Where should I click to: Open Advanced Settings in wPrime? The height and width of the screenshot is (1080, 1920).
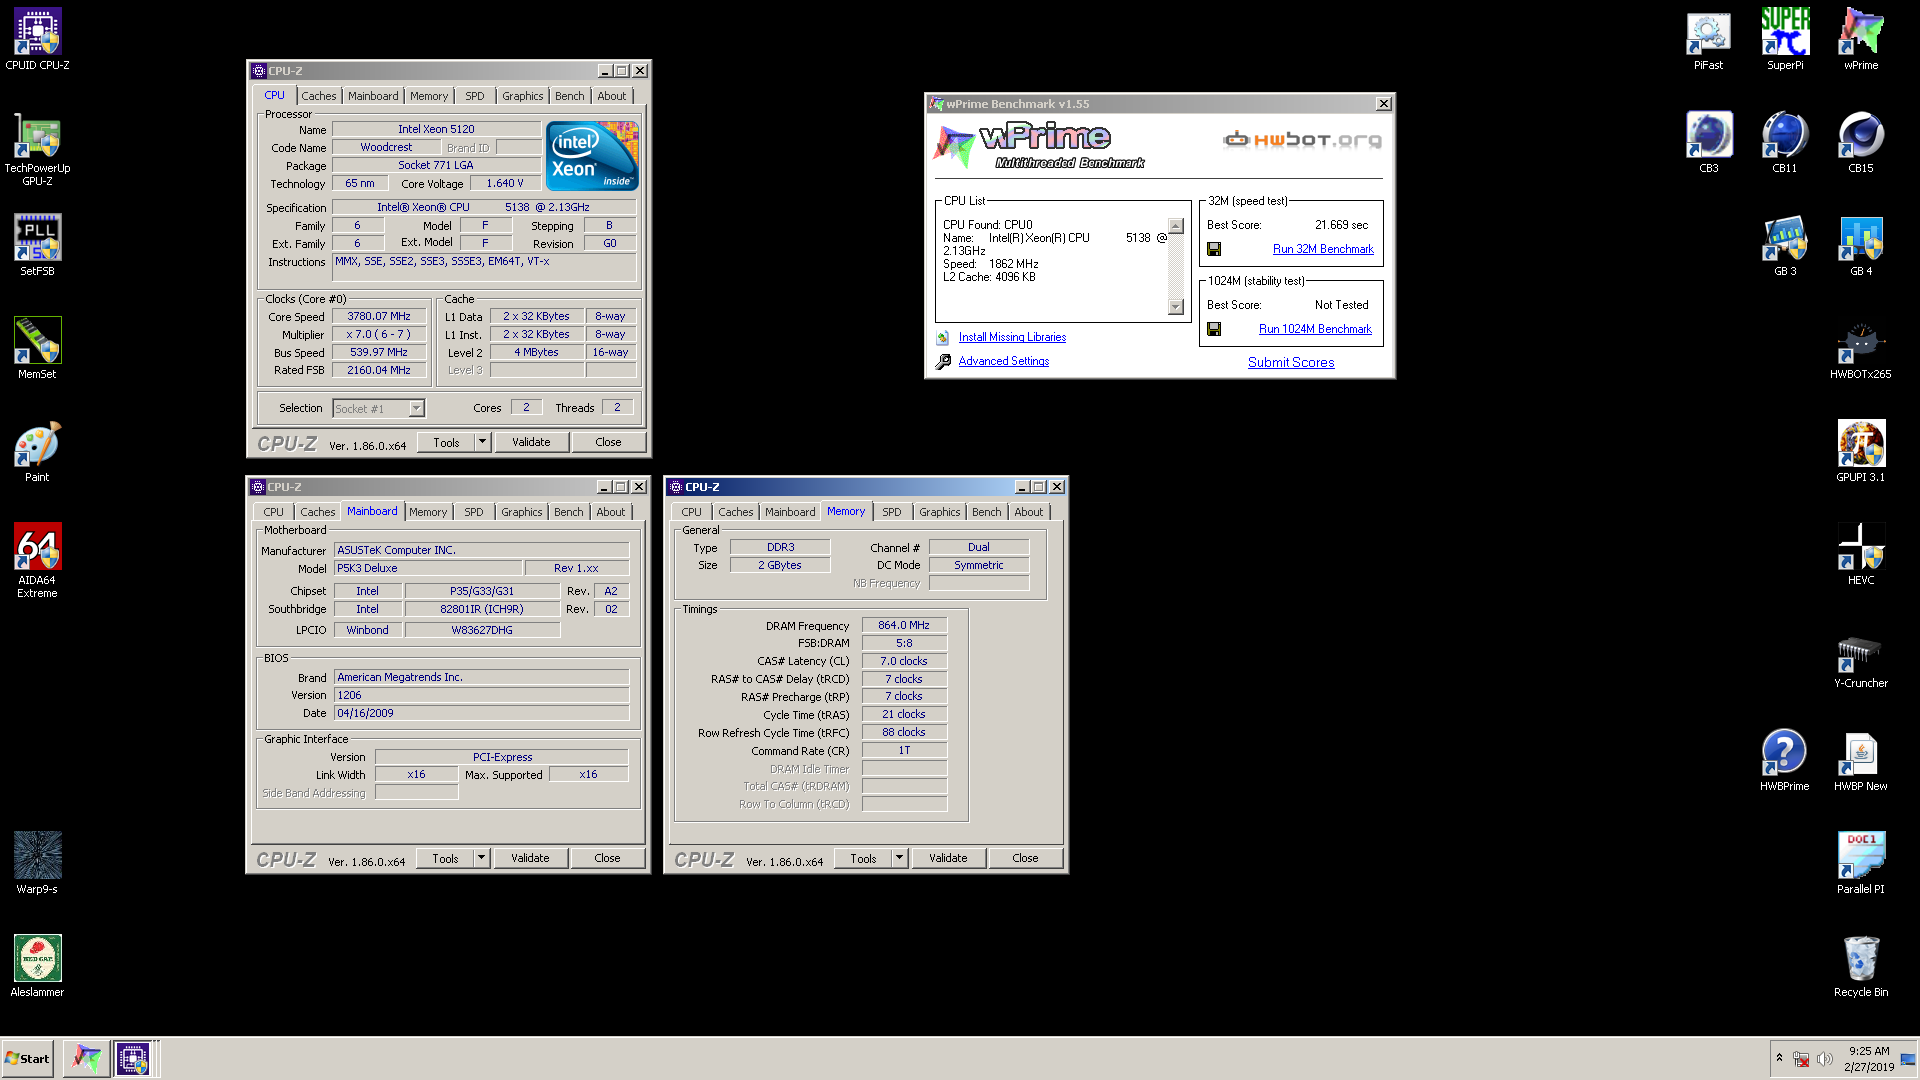point(1004,361)
